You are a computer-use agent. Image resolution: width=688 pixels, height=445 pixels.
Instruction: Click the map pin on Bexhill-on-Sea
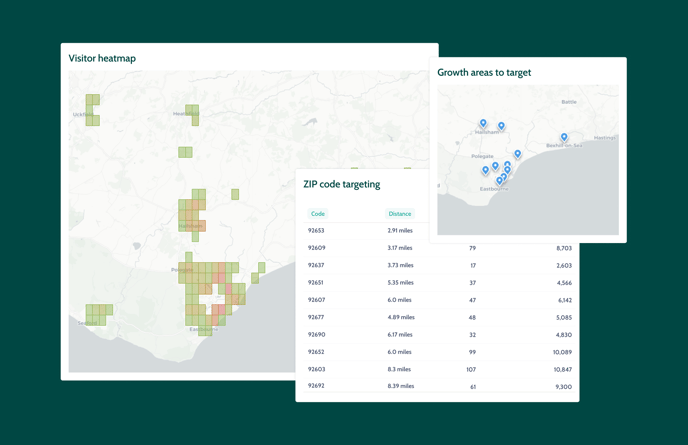[564, 137]
